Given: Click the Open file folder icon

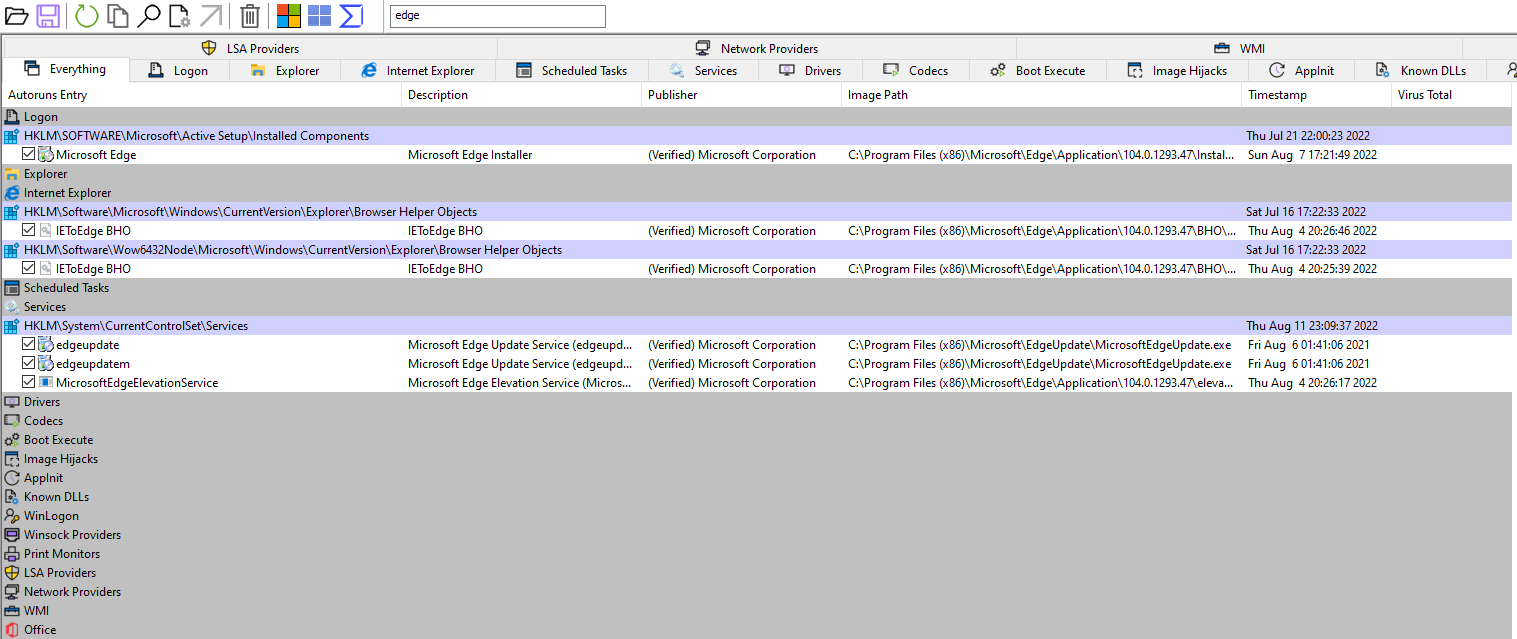Looking at the screenshot, I should pyautogui.click(x=16, y=16).
